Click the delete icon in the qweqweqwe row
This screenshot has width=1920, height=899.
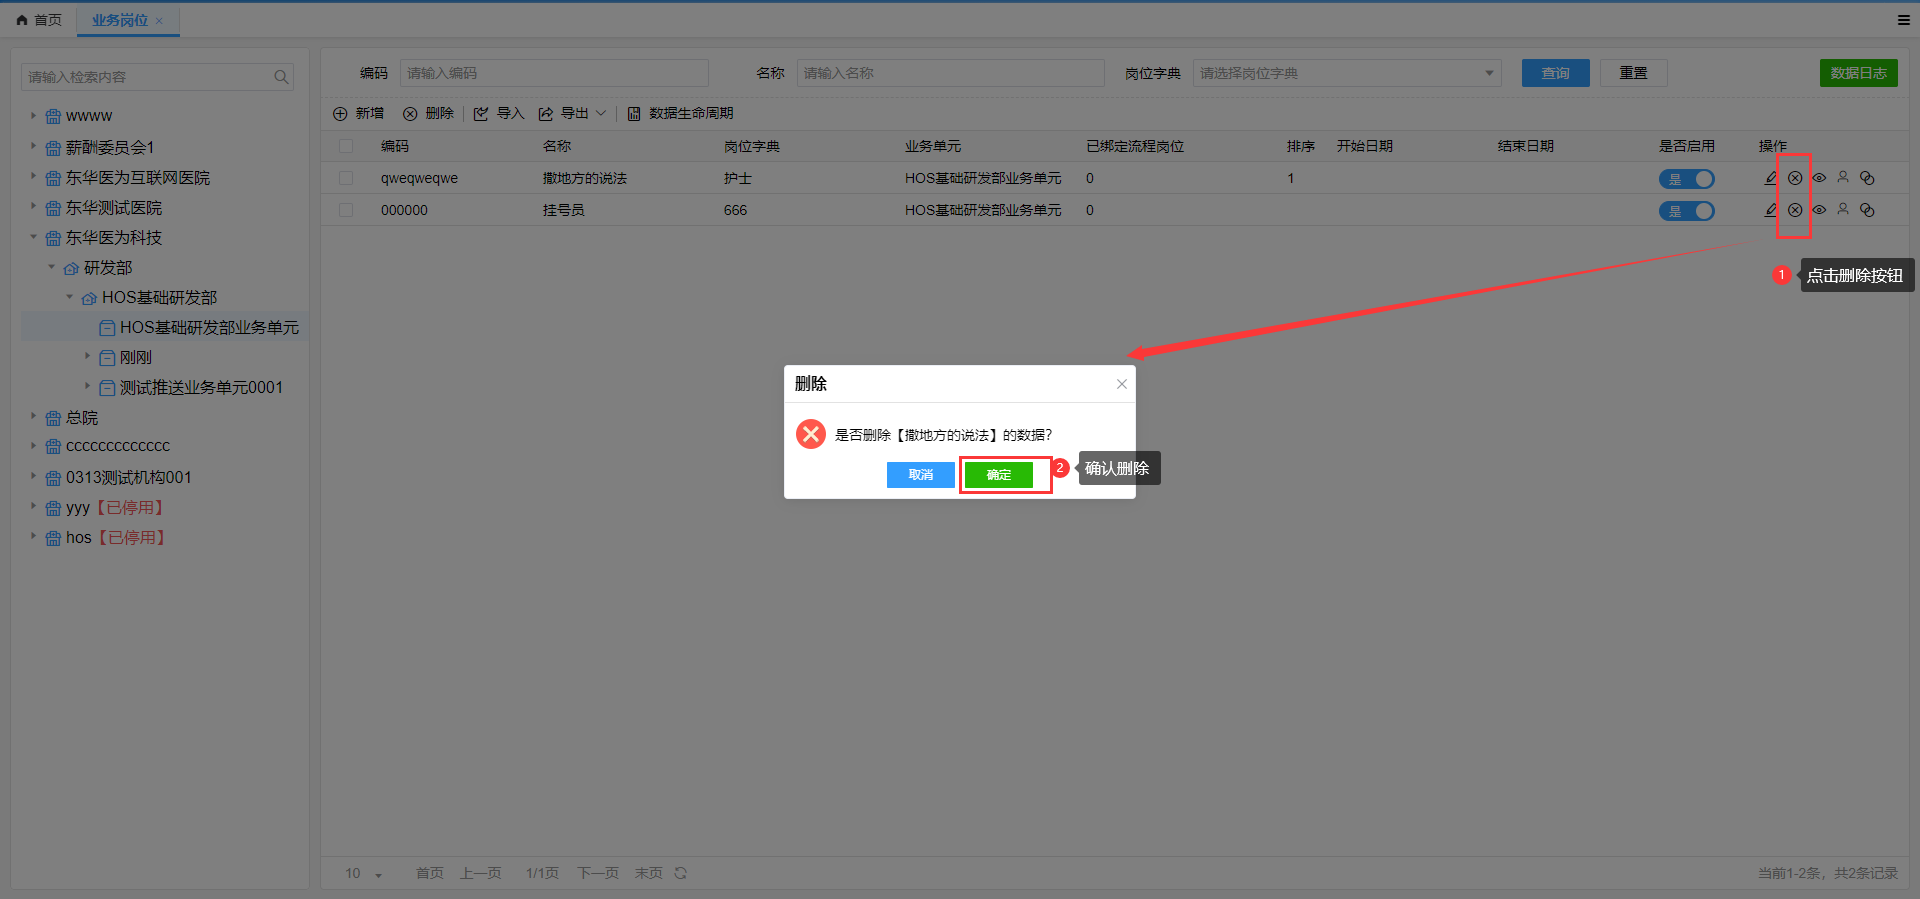(1795, 178)
